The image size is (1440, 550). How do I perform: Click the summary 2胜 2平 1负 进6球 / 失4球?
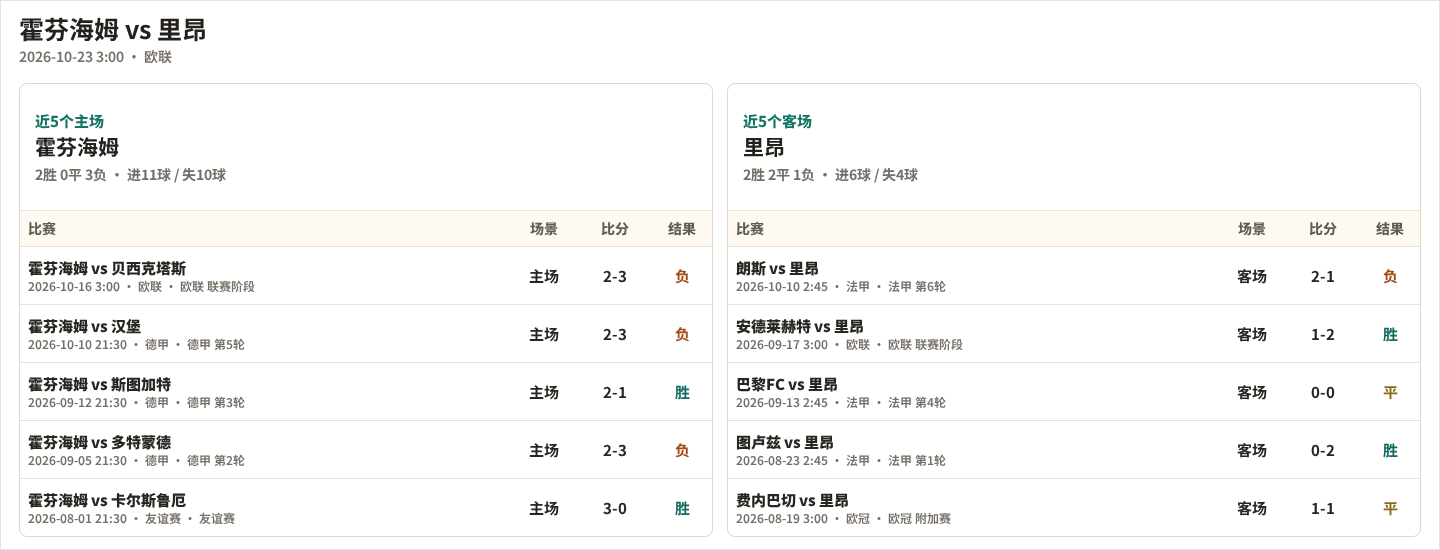[x=830, y=175]
